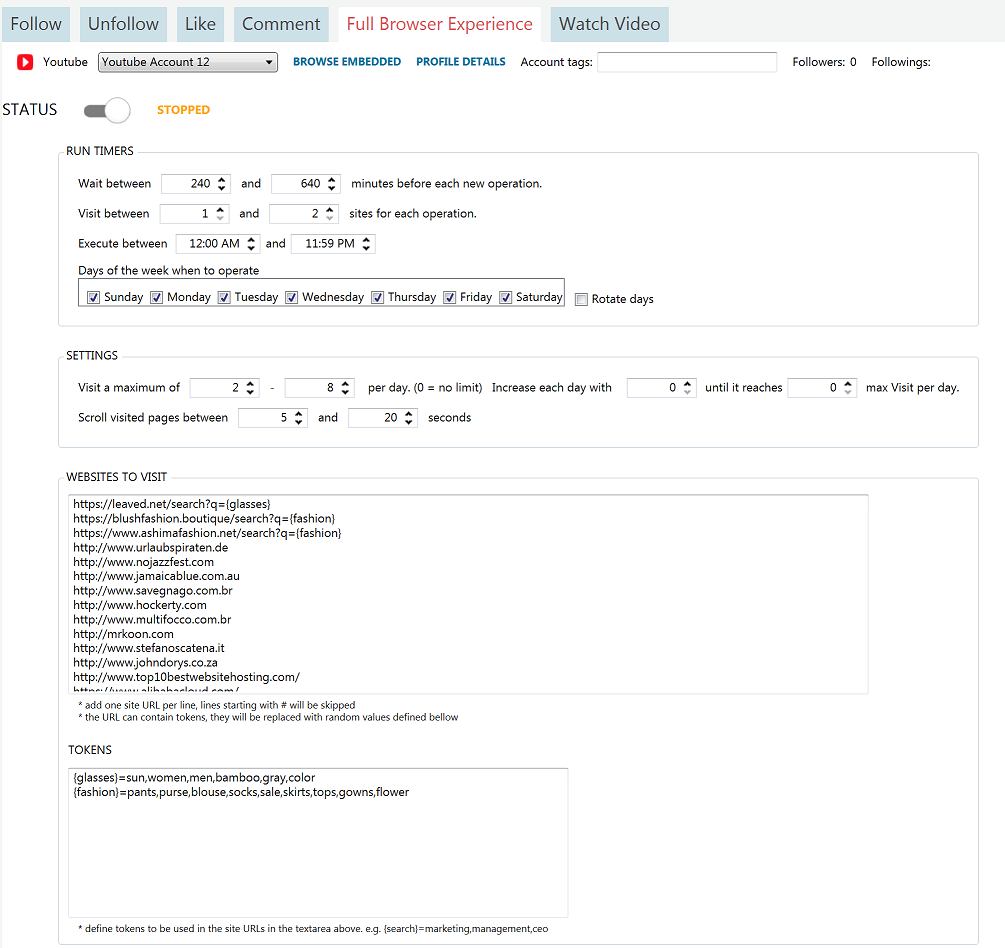
Task: Click the http://www.stefanoscatena.it line
Action: pos(149,648)
